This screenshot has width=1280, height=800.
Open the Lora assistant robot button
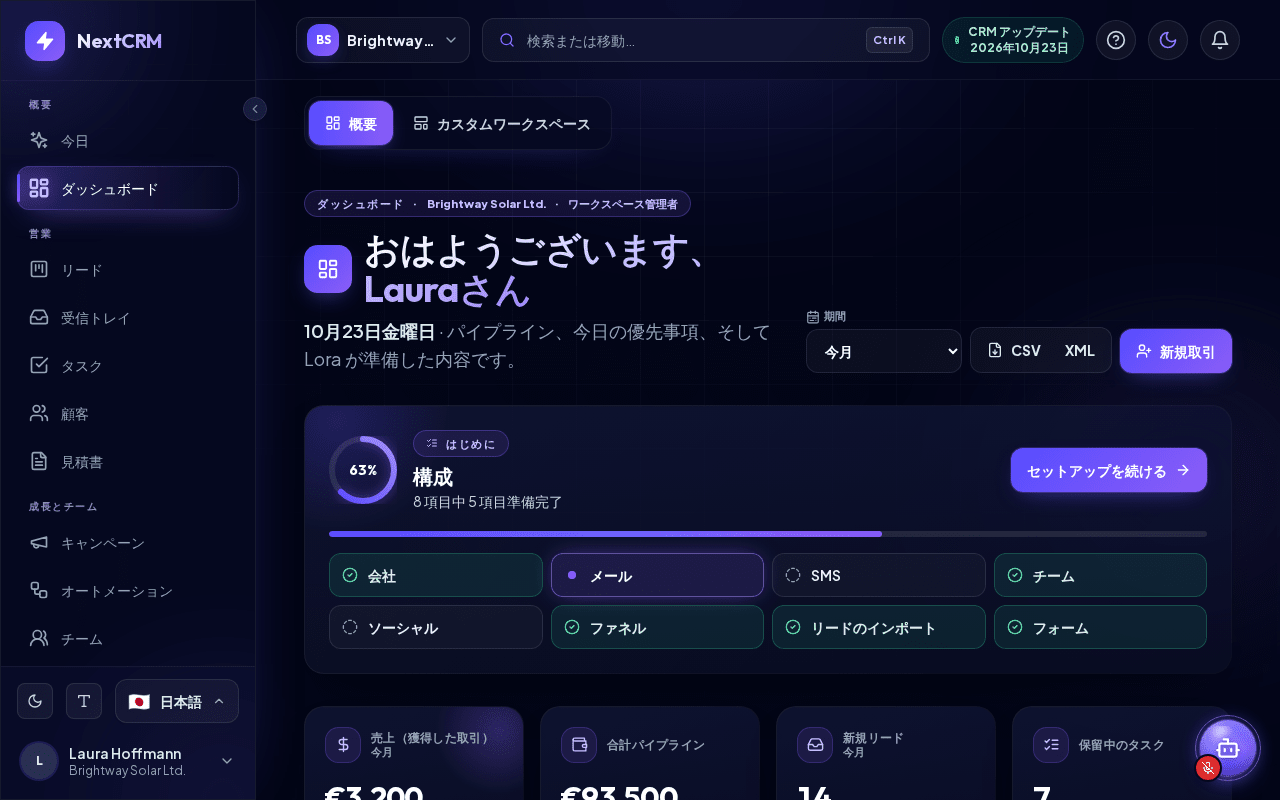1228,748
